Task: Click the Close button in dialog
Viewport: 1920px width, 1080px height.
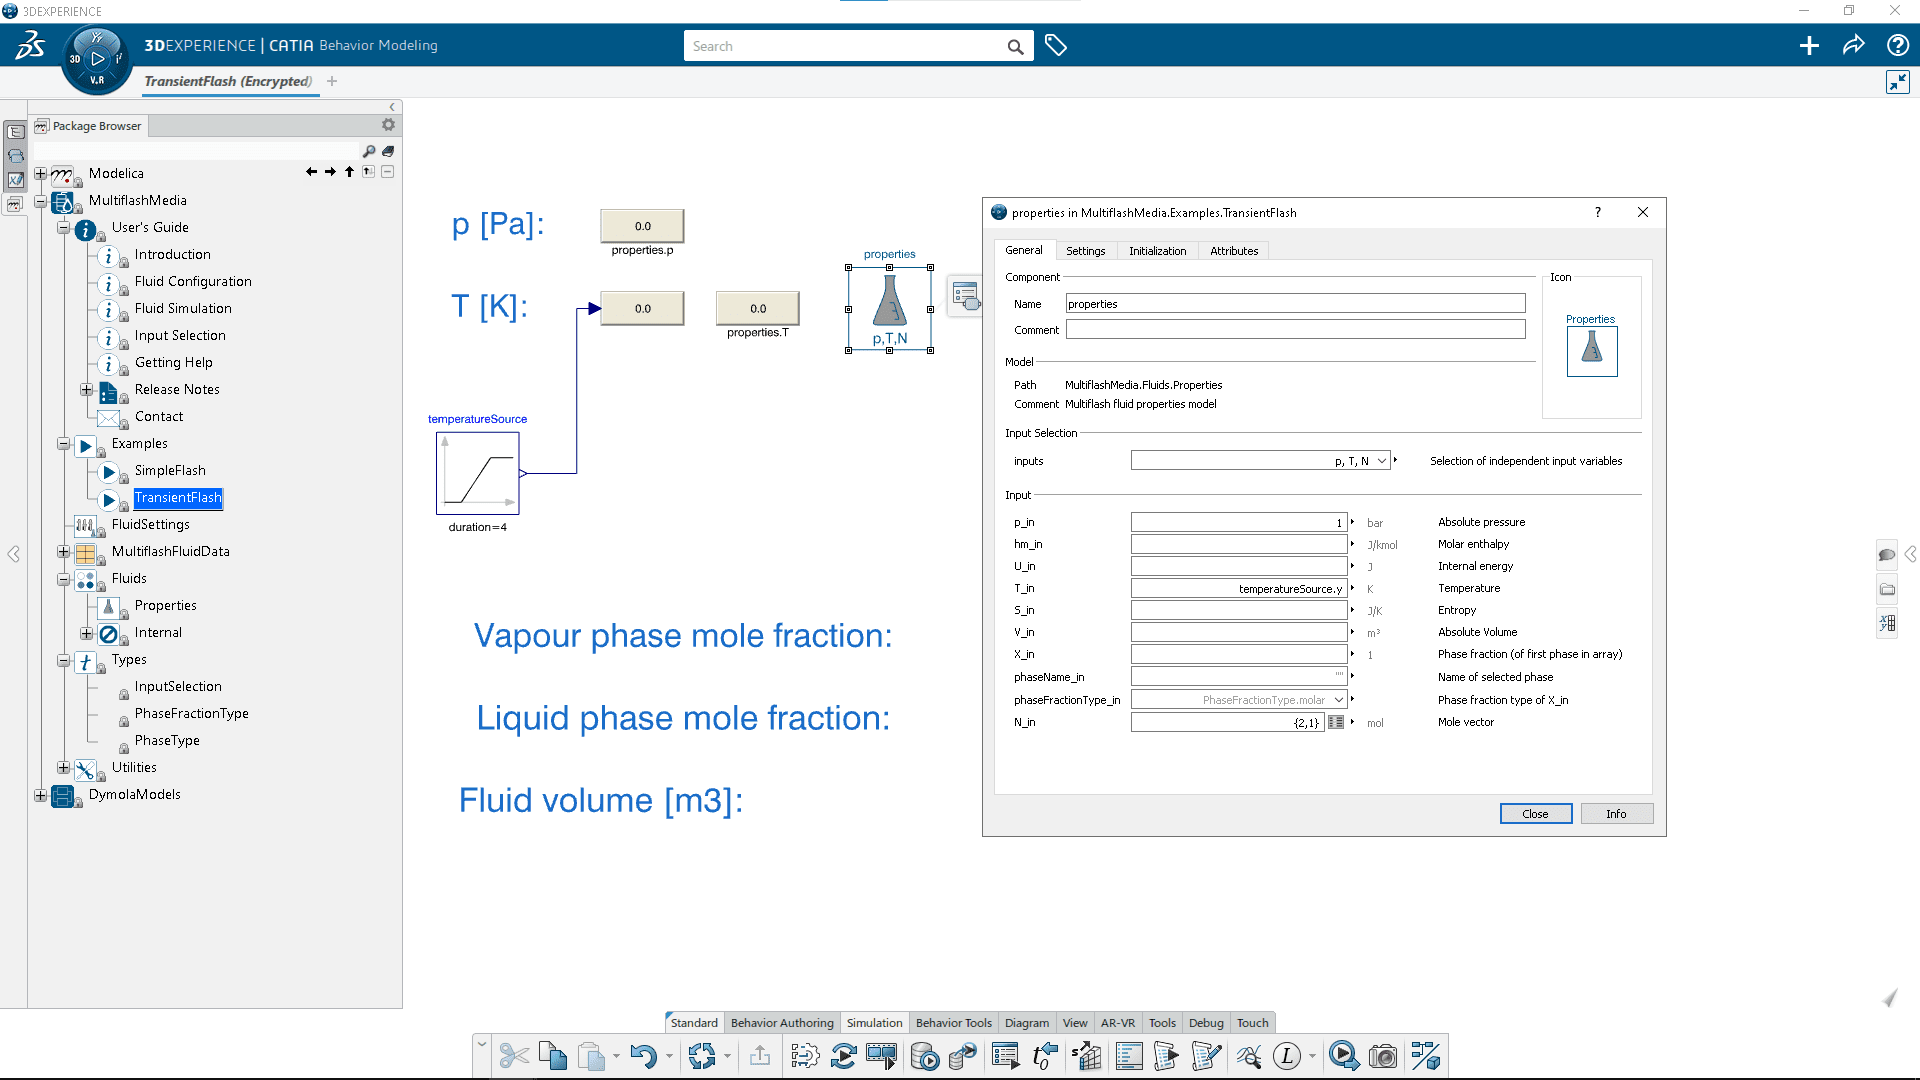Action: pos(1534,812)
